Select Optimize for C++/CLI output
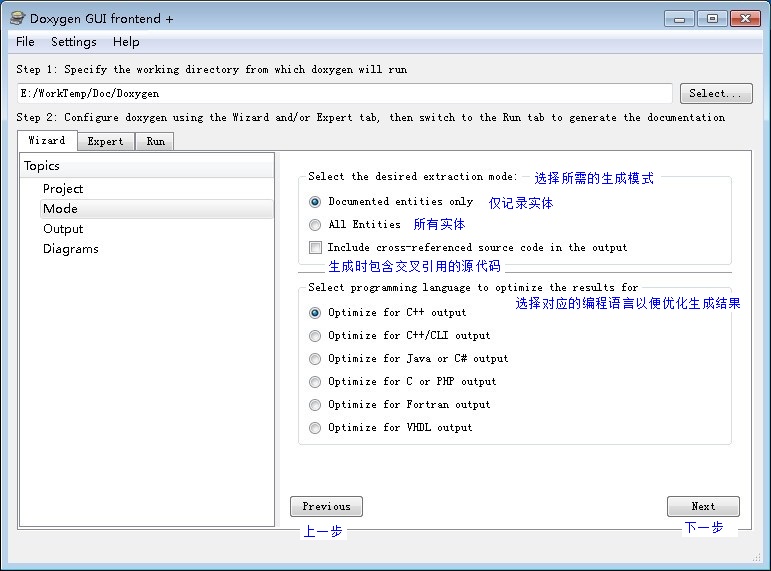Viewport: 771px width, 571px height. tap(315, 336)
